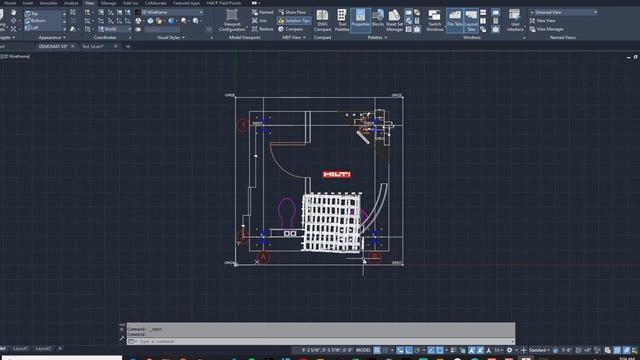Click the MODEL button in status bar
Viewport: 640px width, 360px height.
[x=363, y=350]
